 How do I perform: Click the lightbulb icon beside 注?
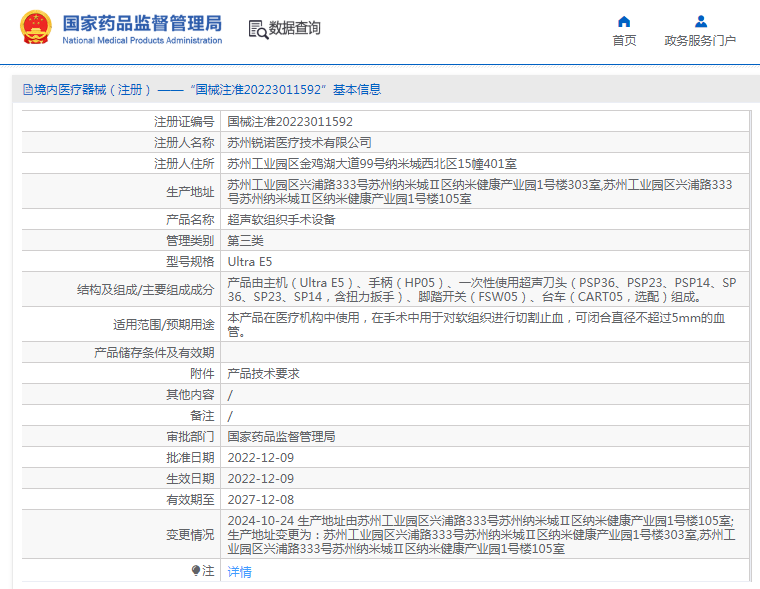(x=196, y=571)
